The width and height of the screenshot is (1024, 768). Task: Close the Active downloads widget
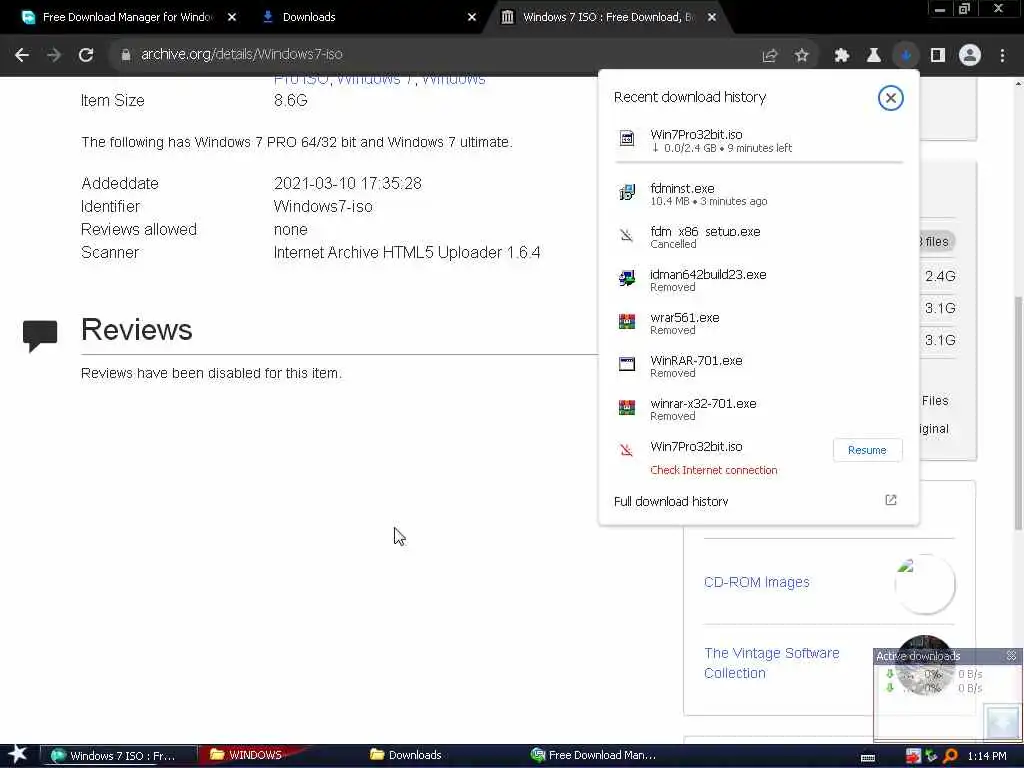click(x=1012, y=655)
